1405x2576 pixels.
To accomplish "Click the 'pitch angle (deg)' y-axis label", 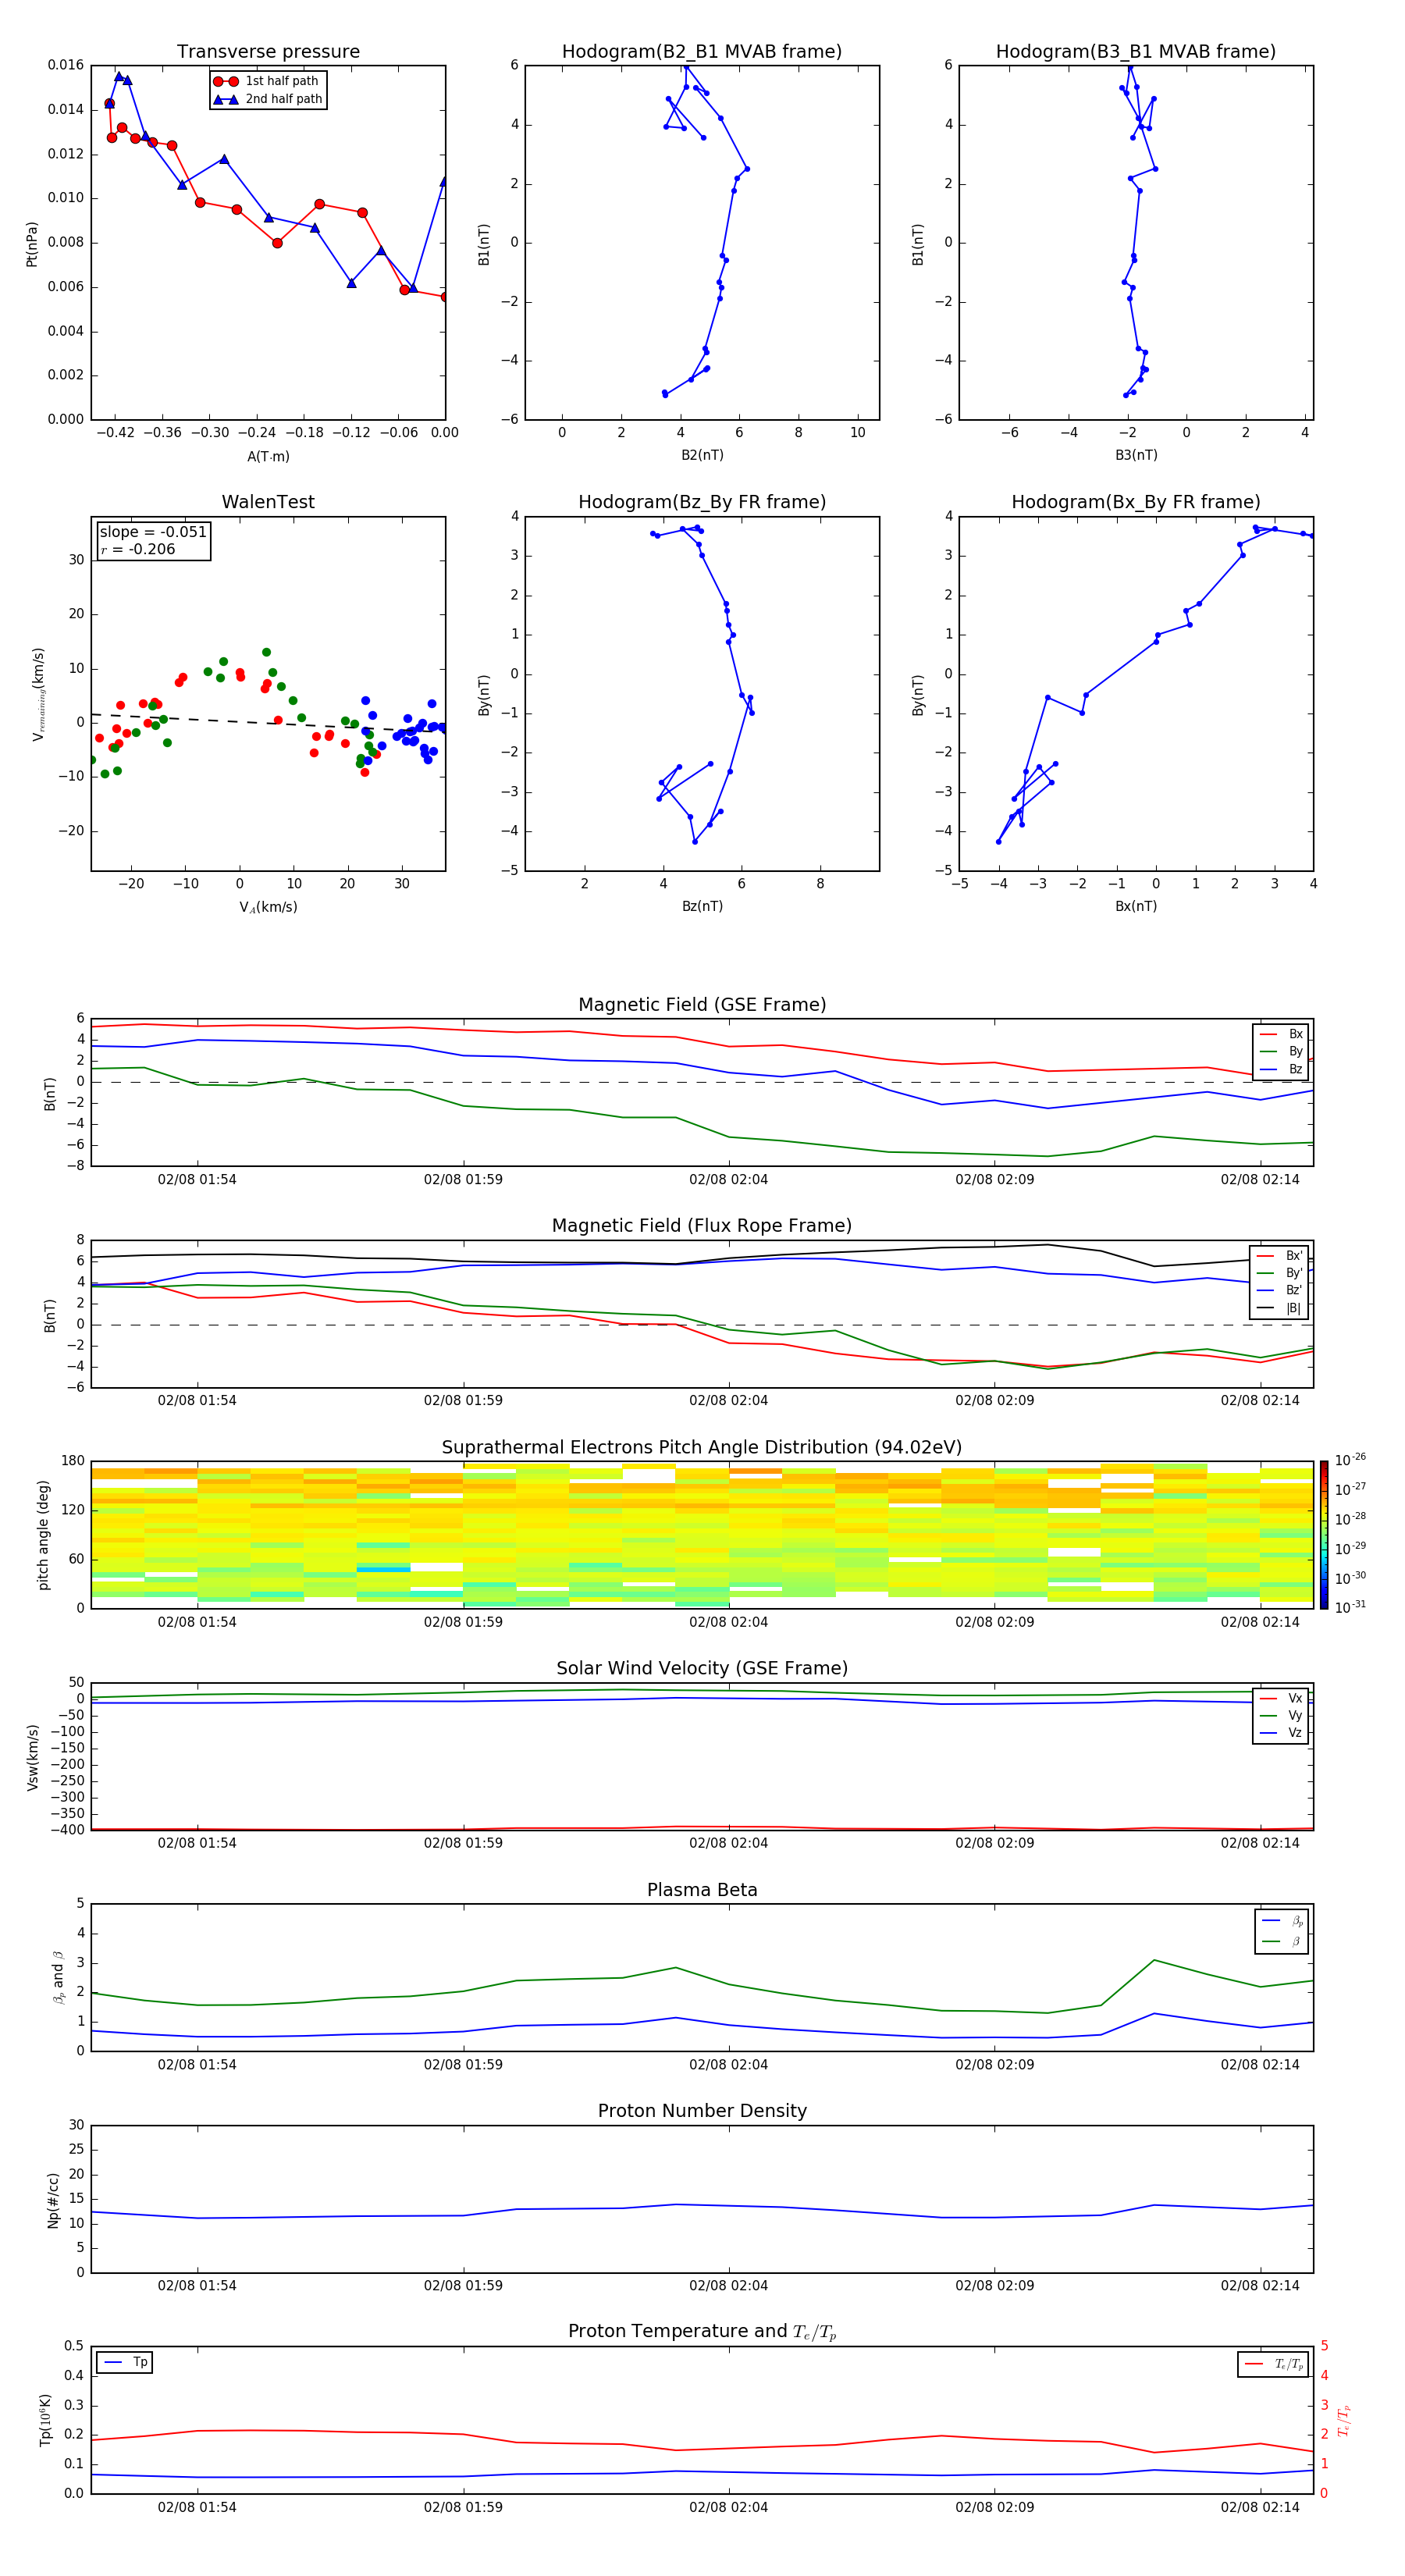I will (43, 1535).
